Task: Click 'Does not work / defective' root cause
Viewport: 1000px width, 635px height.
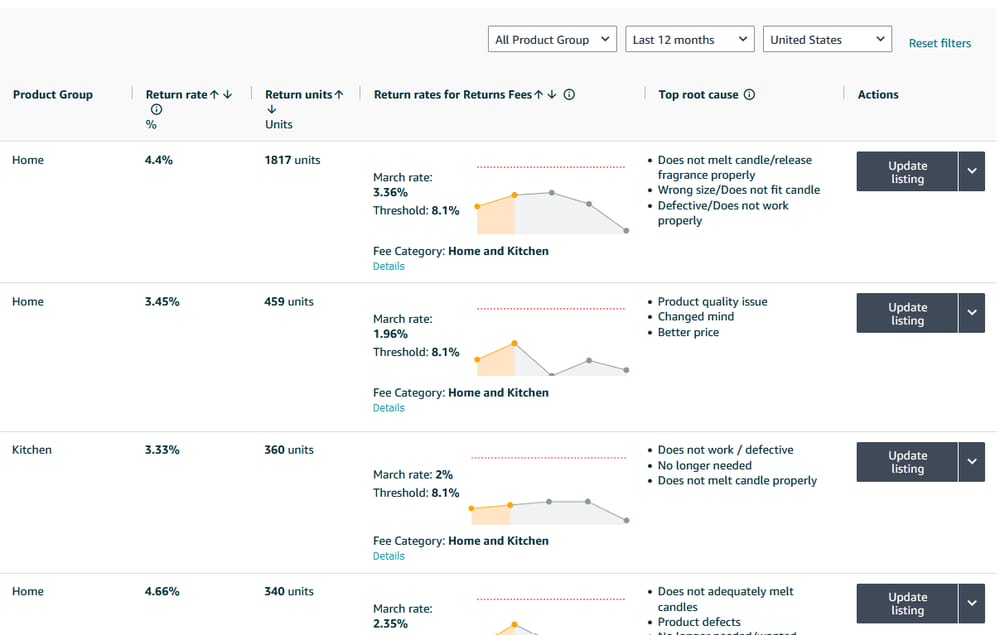Action: 726,450
